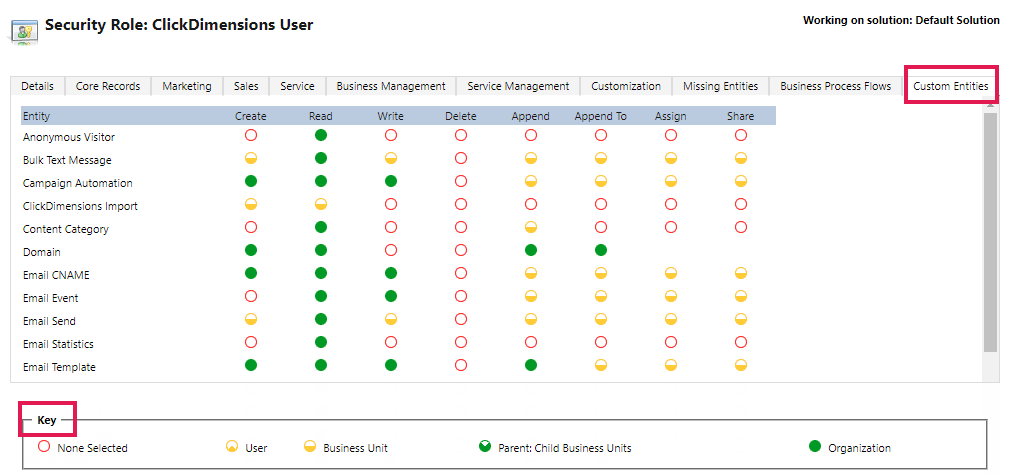Screen dimensions: 1010x475
Task: Toggle Write privilege for Campaign Automation
Action: 391,182
